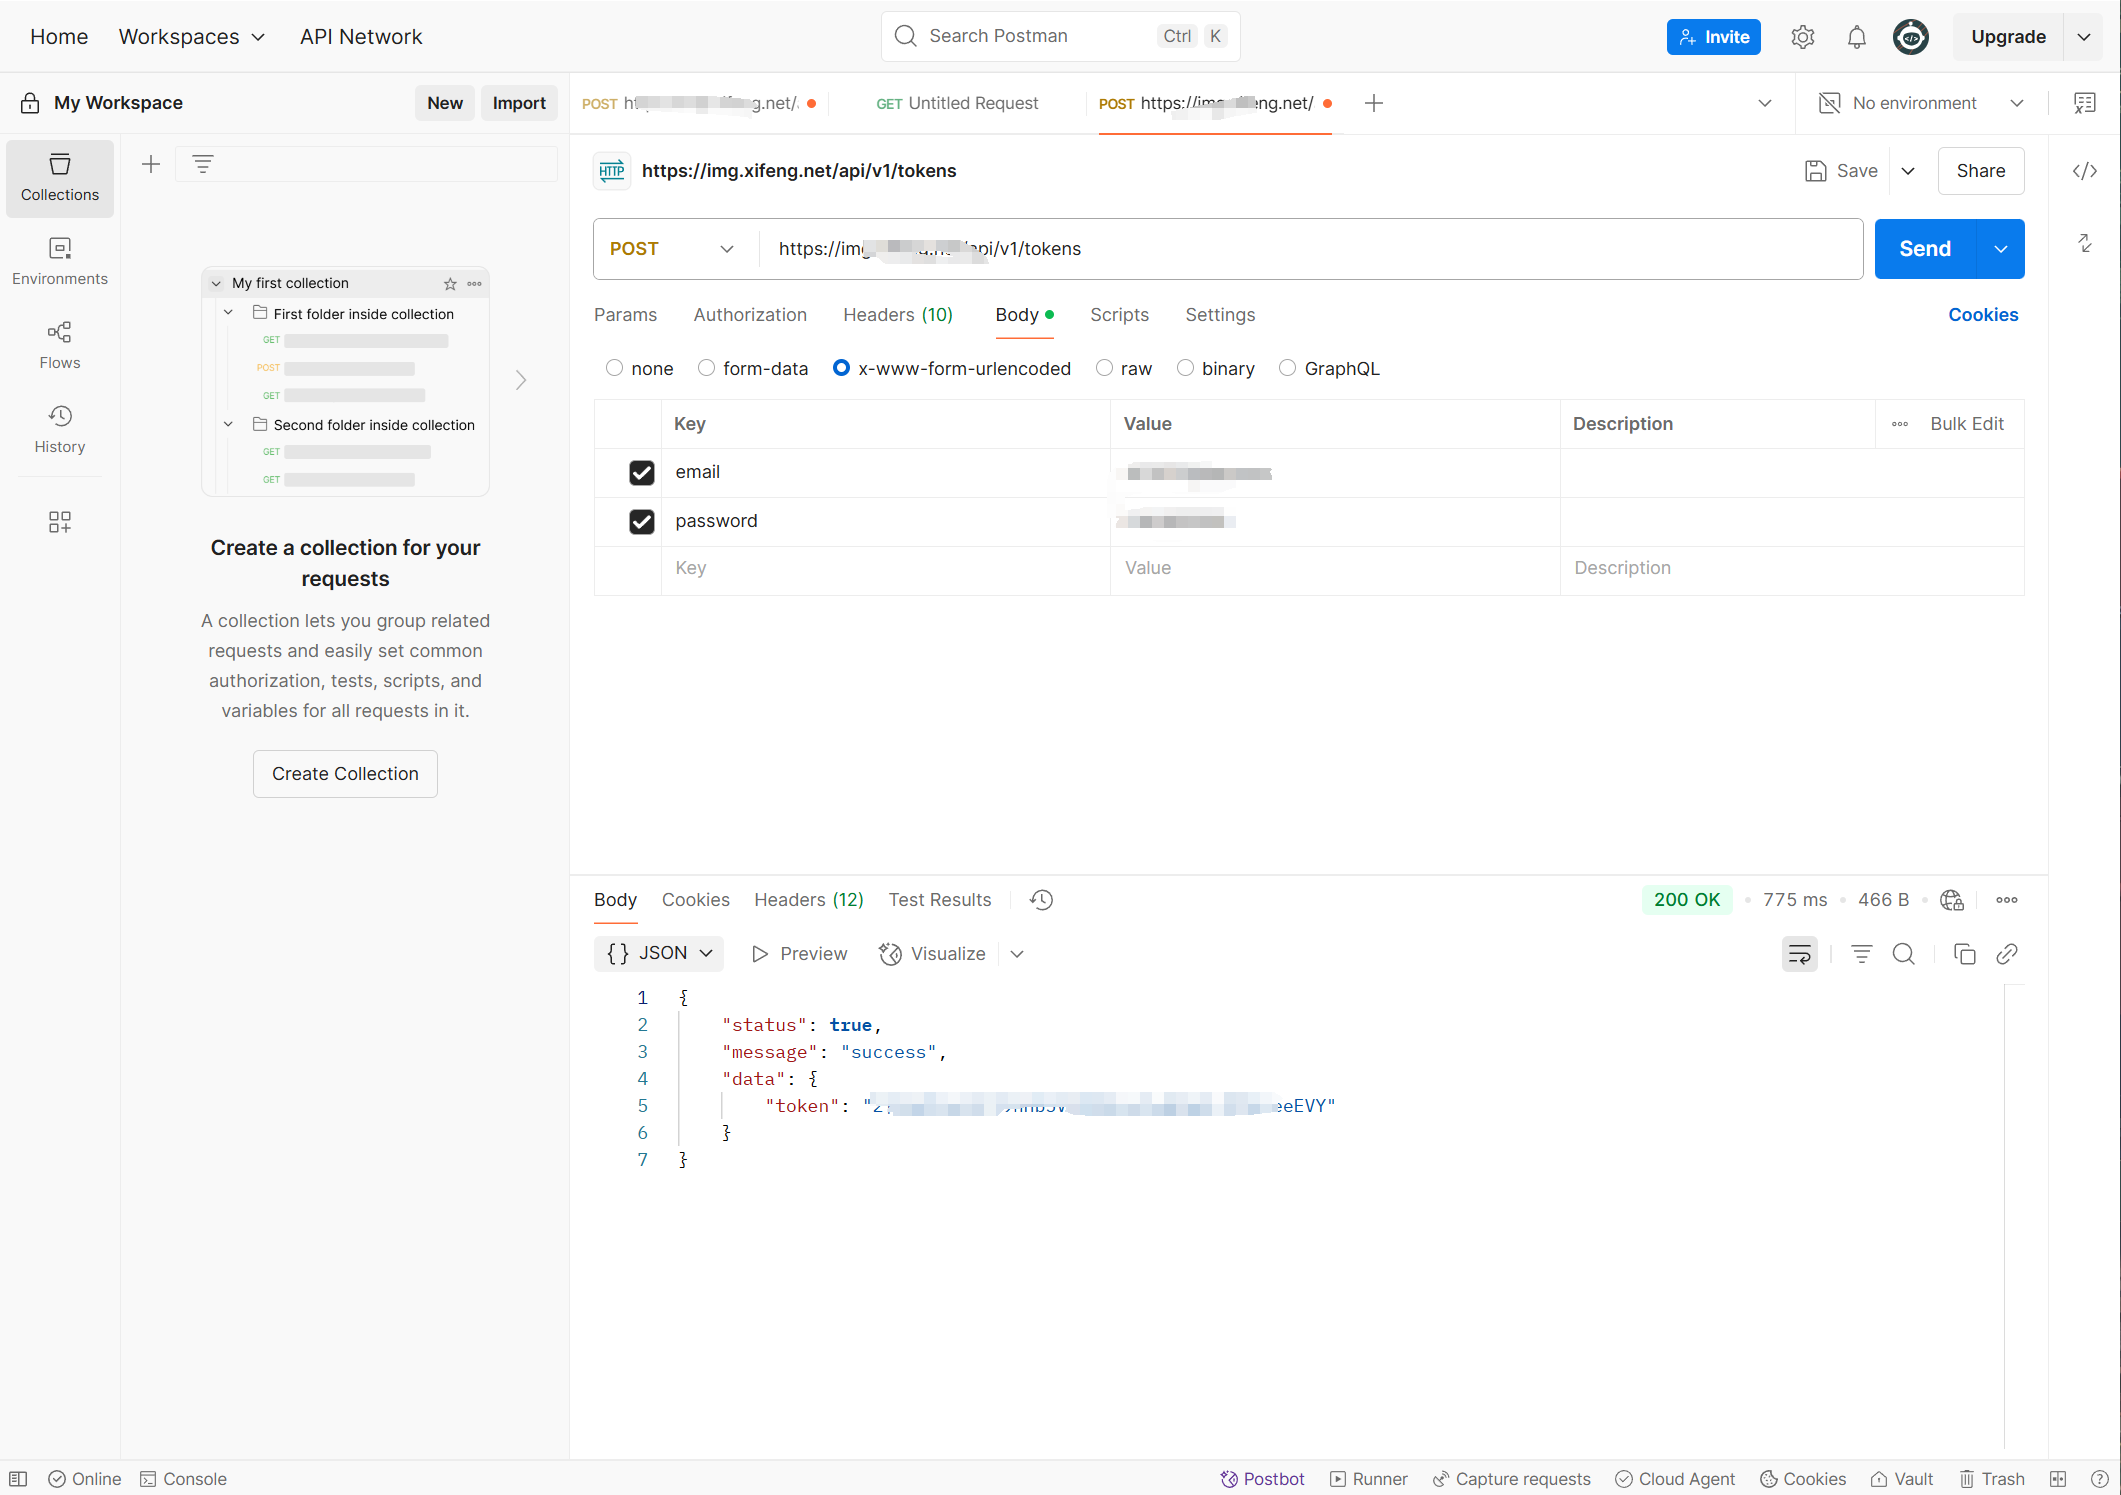Open the Flows sidebar panel
The height and width of the screenshot is (1495, 2121).
(x=60, y=345)
